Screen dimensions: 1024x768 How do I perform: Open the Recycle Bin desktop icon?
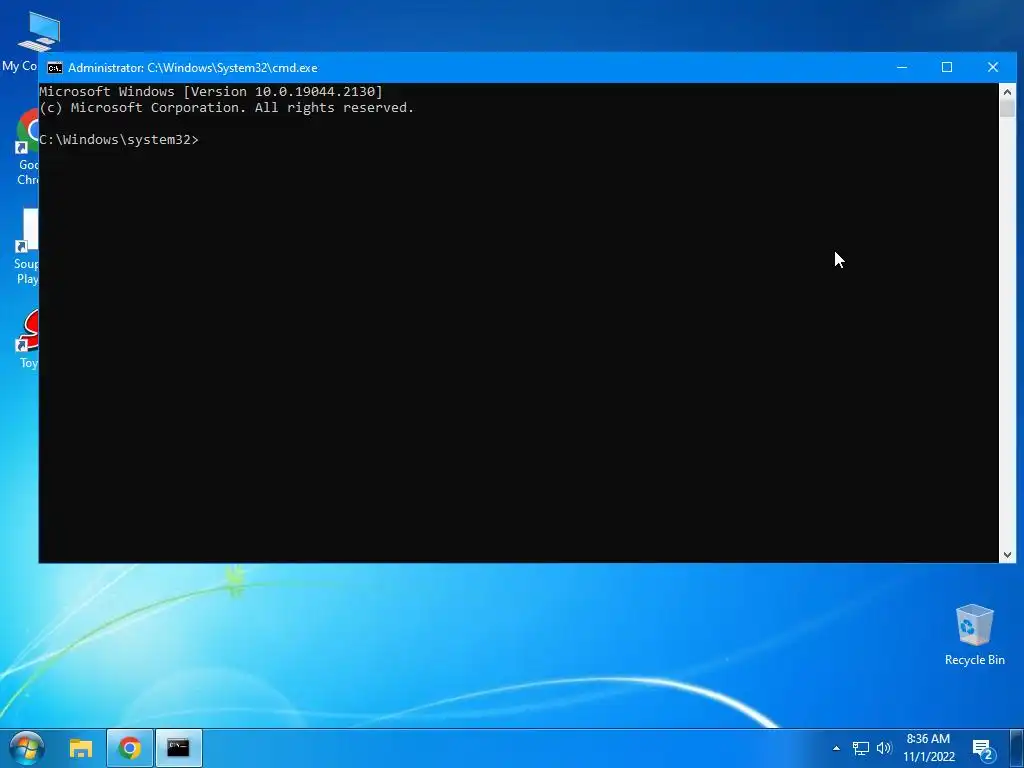coord(974,634)
